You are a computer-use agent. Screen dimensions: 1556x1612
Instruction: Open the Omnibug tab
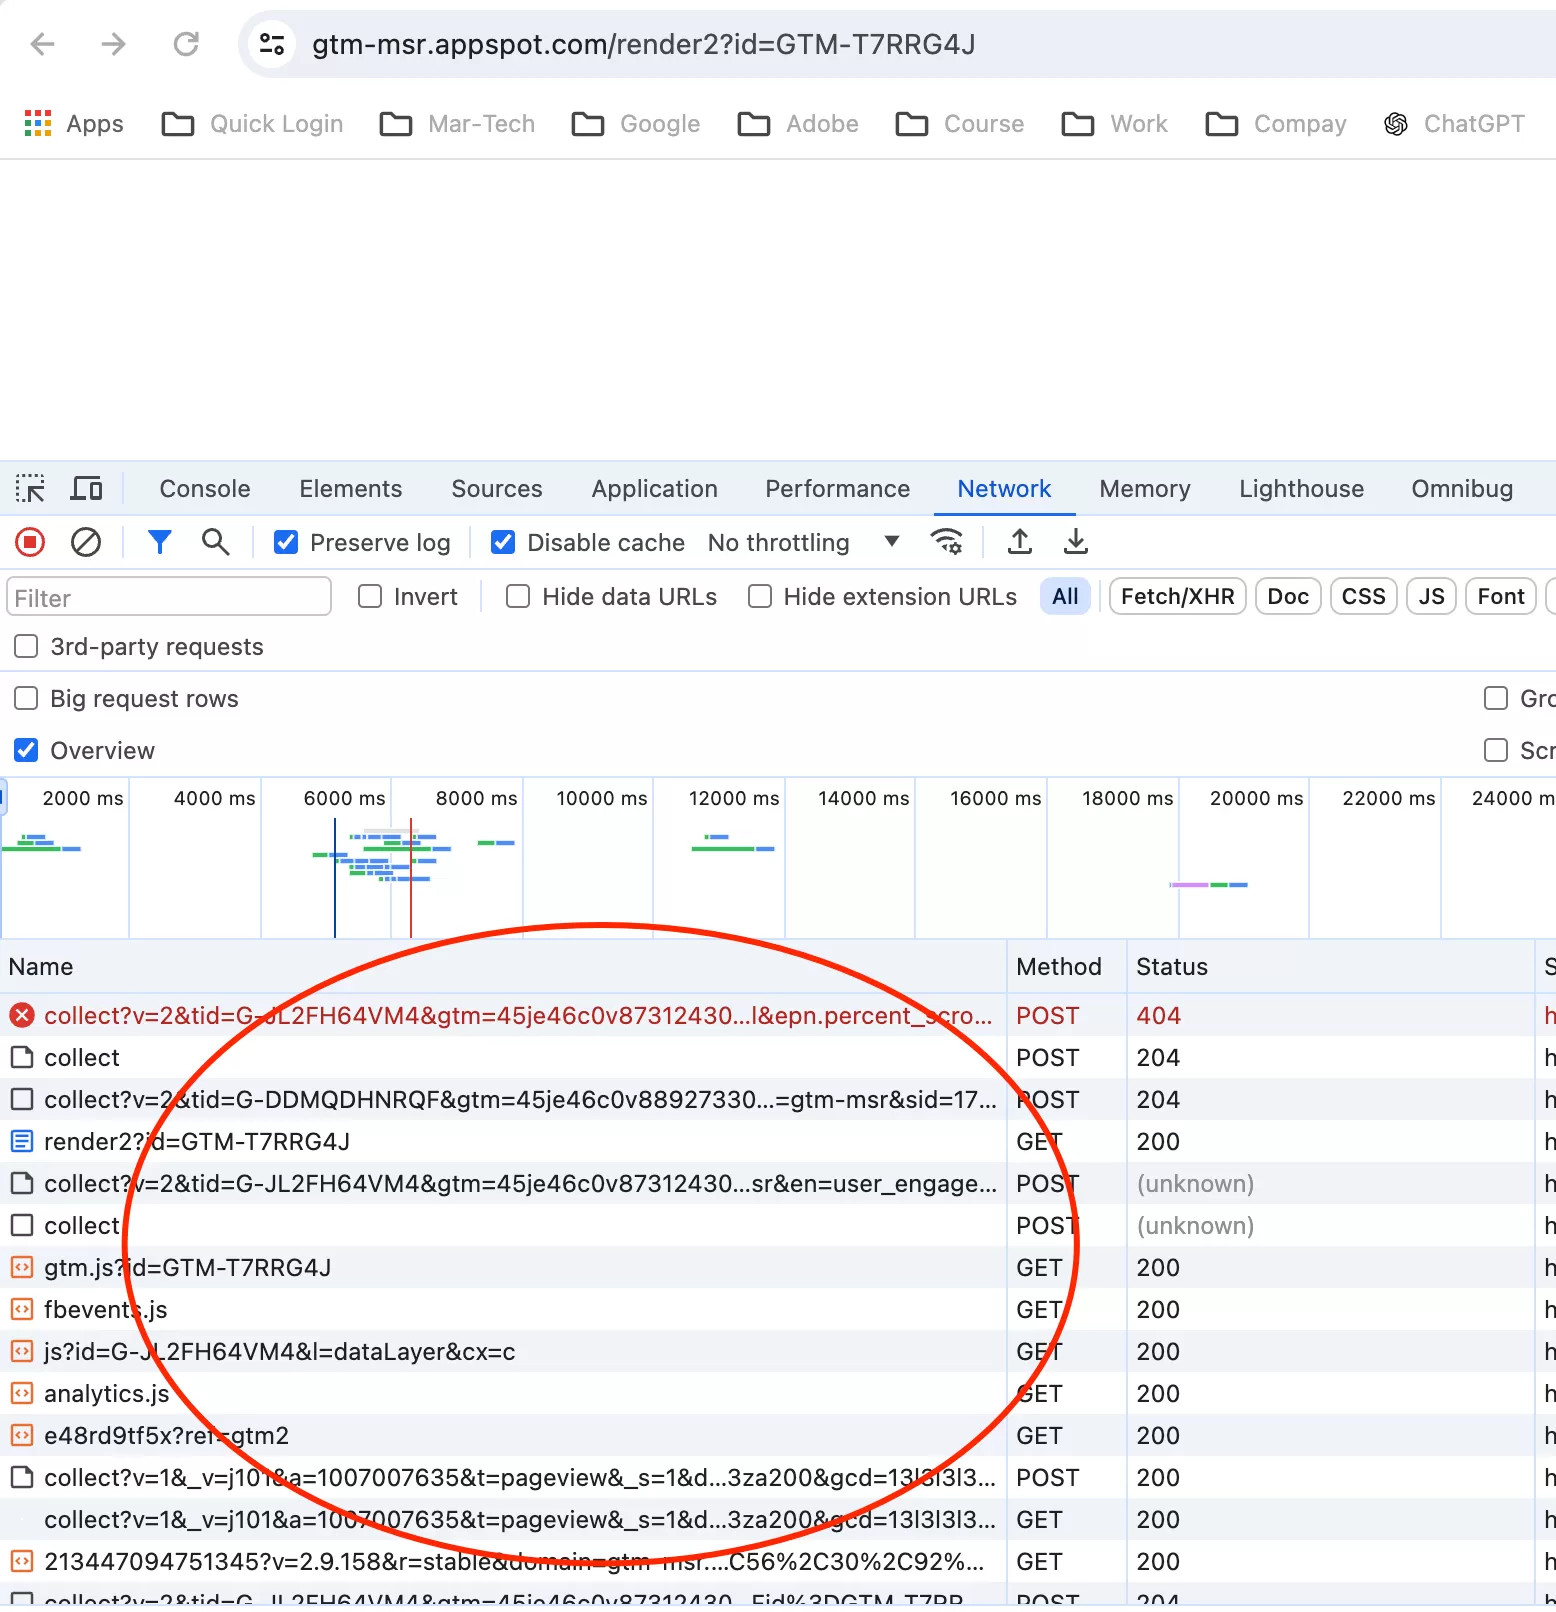click(x=1462, y=489)
